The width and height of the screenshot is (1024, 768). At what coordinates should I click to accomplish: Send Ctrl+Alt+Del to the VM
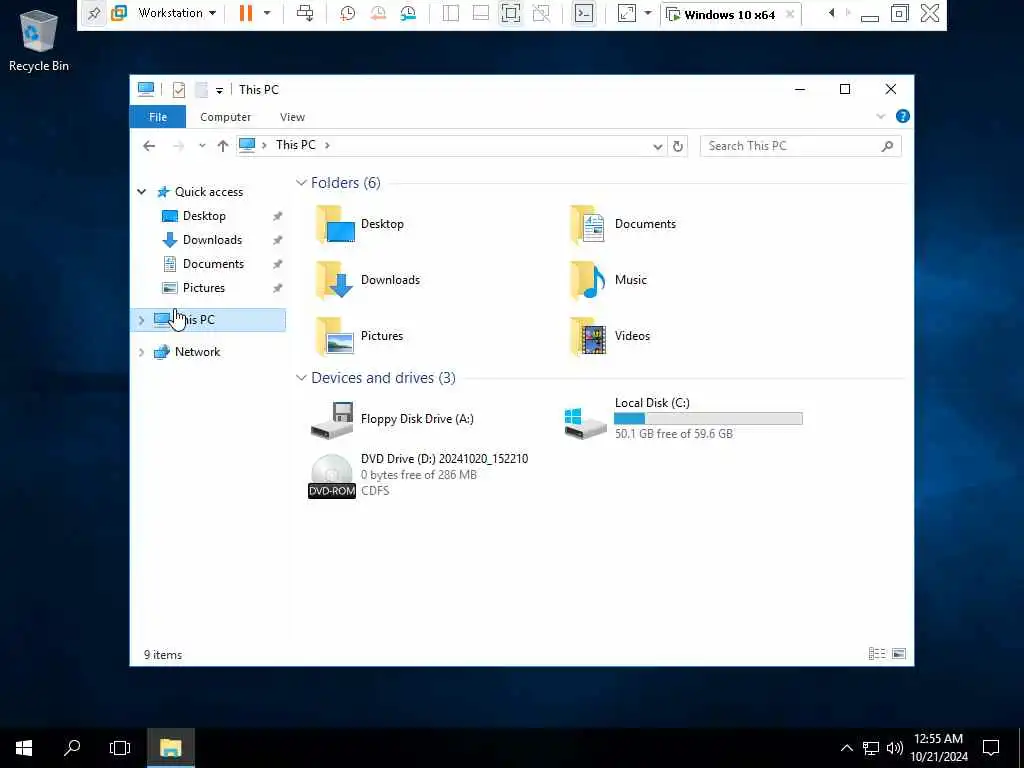pos(305,13)
